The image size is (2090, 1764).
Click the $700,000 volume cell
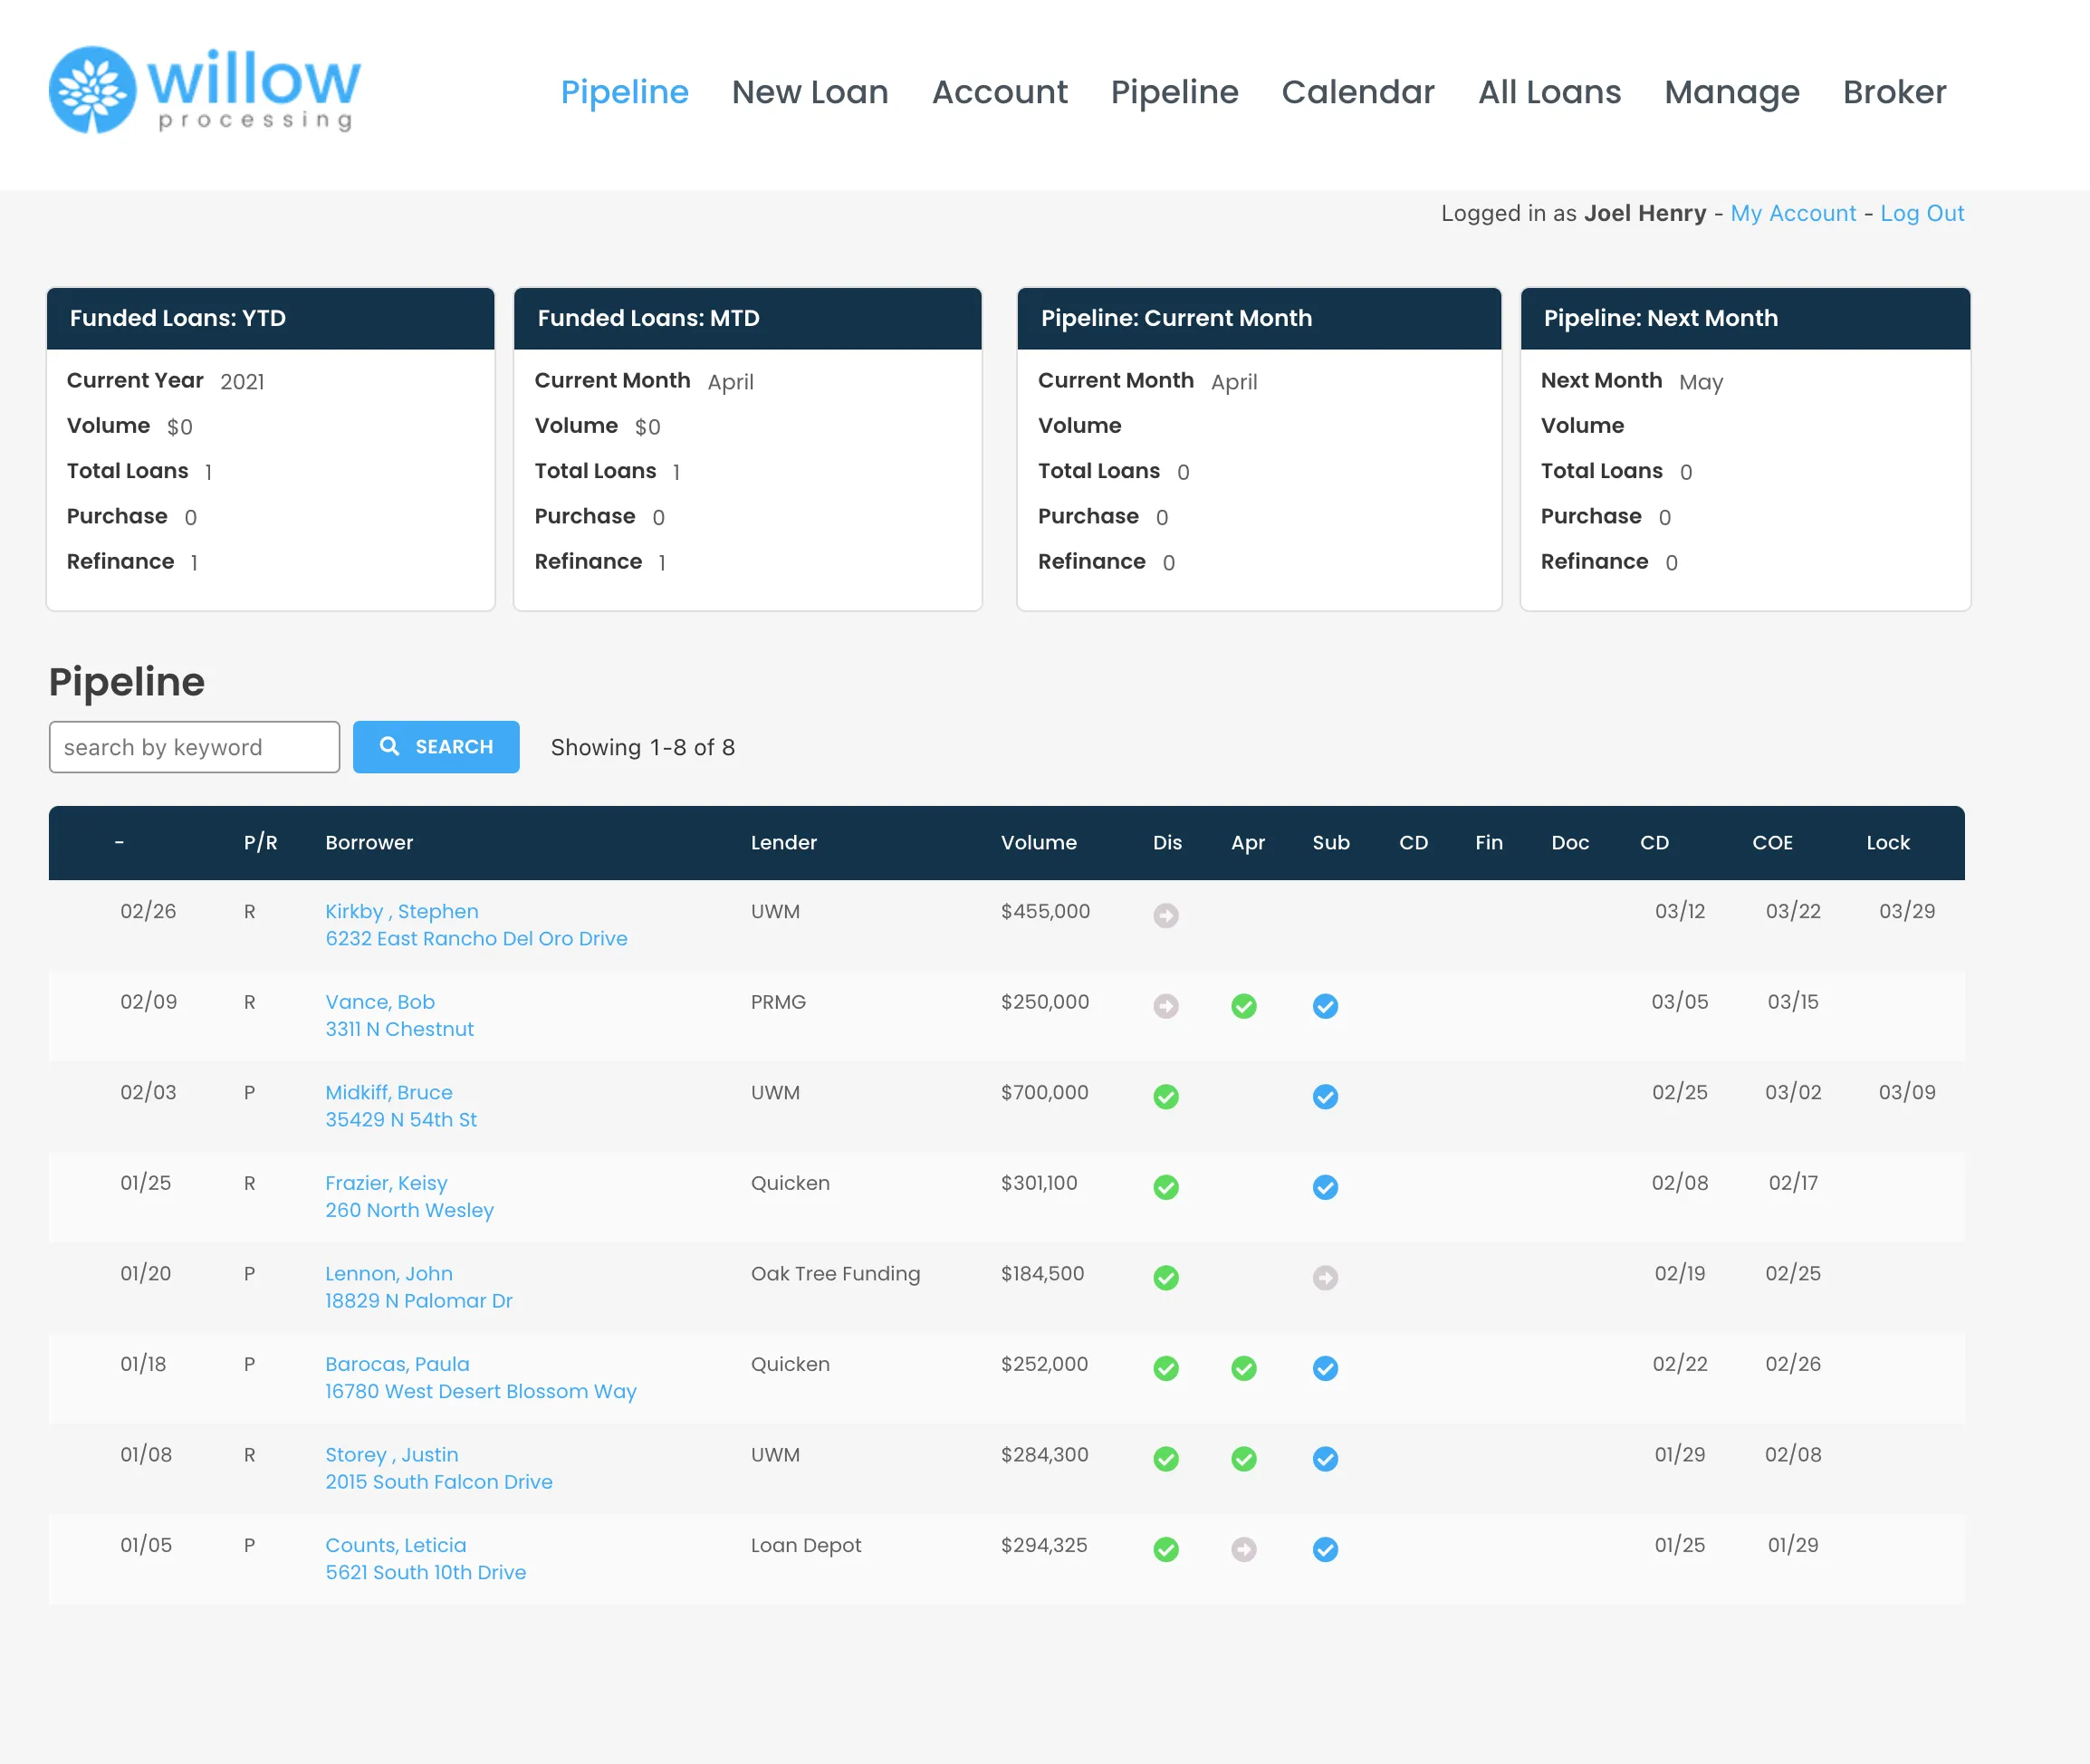pyautogui.click(x=1045, y=1092)
